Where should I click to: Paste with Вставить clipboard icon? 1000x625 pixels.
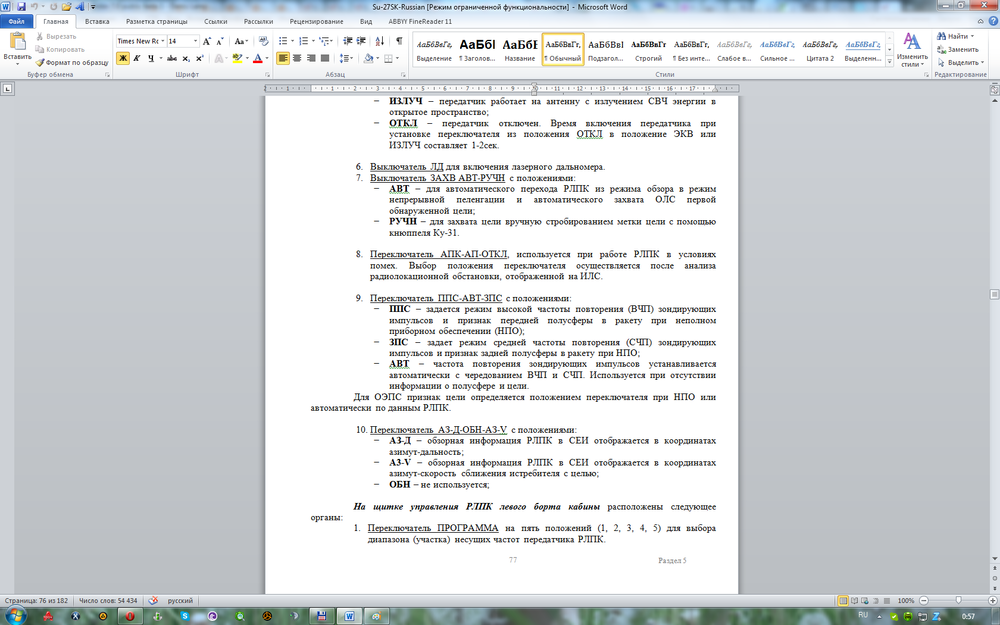tap(17, 41)
